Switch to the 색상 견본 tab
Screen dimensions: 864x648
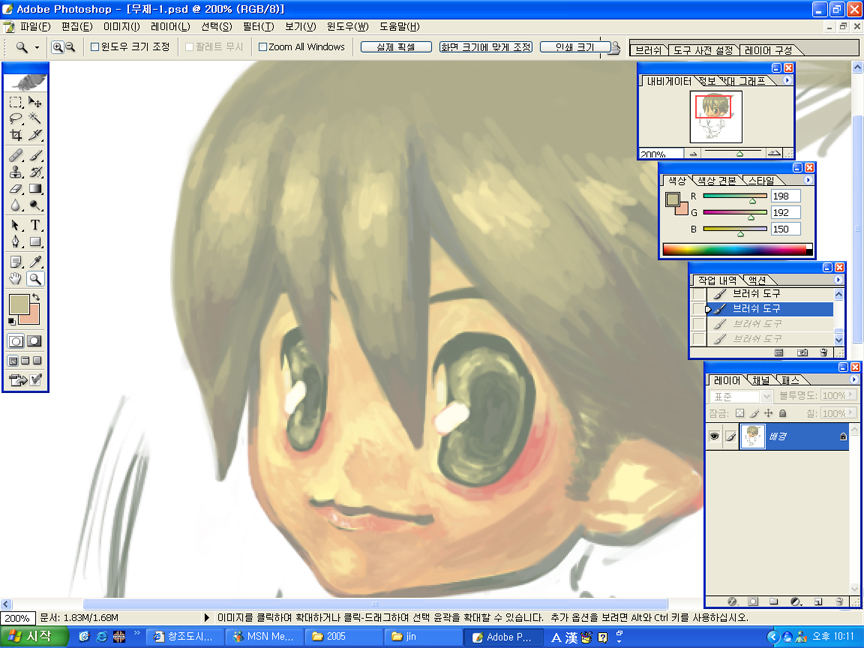(717, 181)
